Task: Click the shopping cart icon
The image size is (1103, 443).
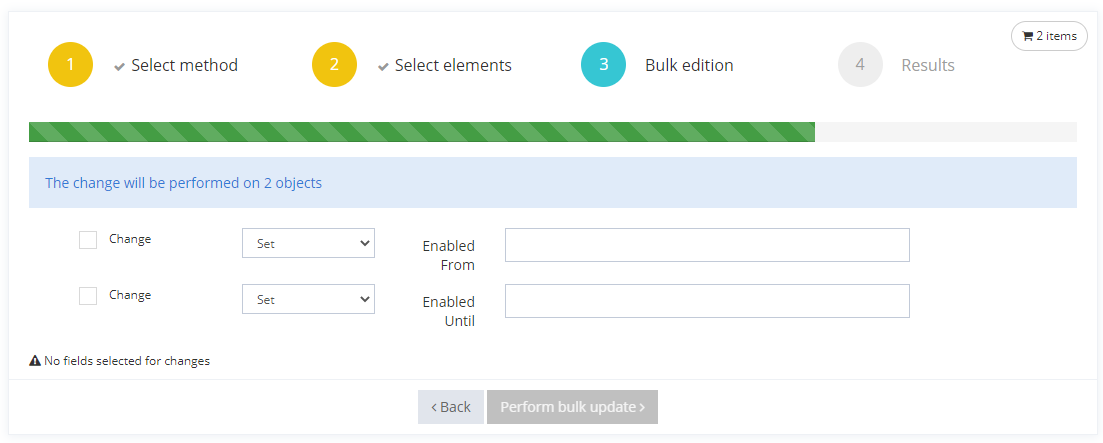Action: click(x=1028, y=37)
